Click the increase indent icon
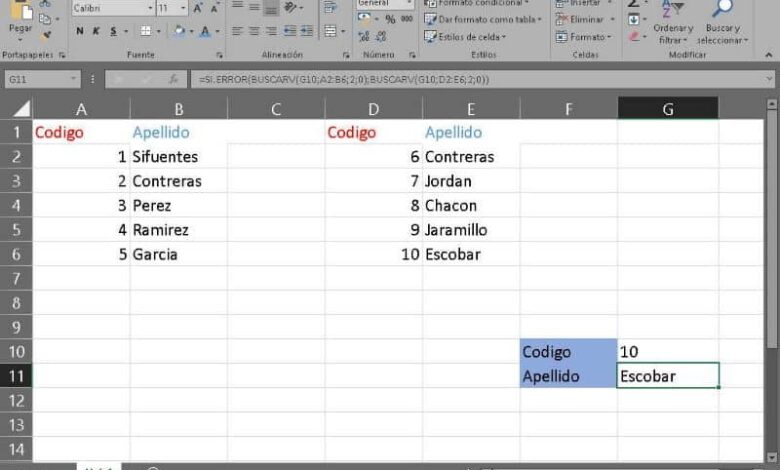780x470 pixels. pos(307,31)
